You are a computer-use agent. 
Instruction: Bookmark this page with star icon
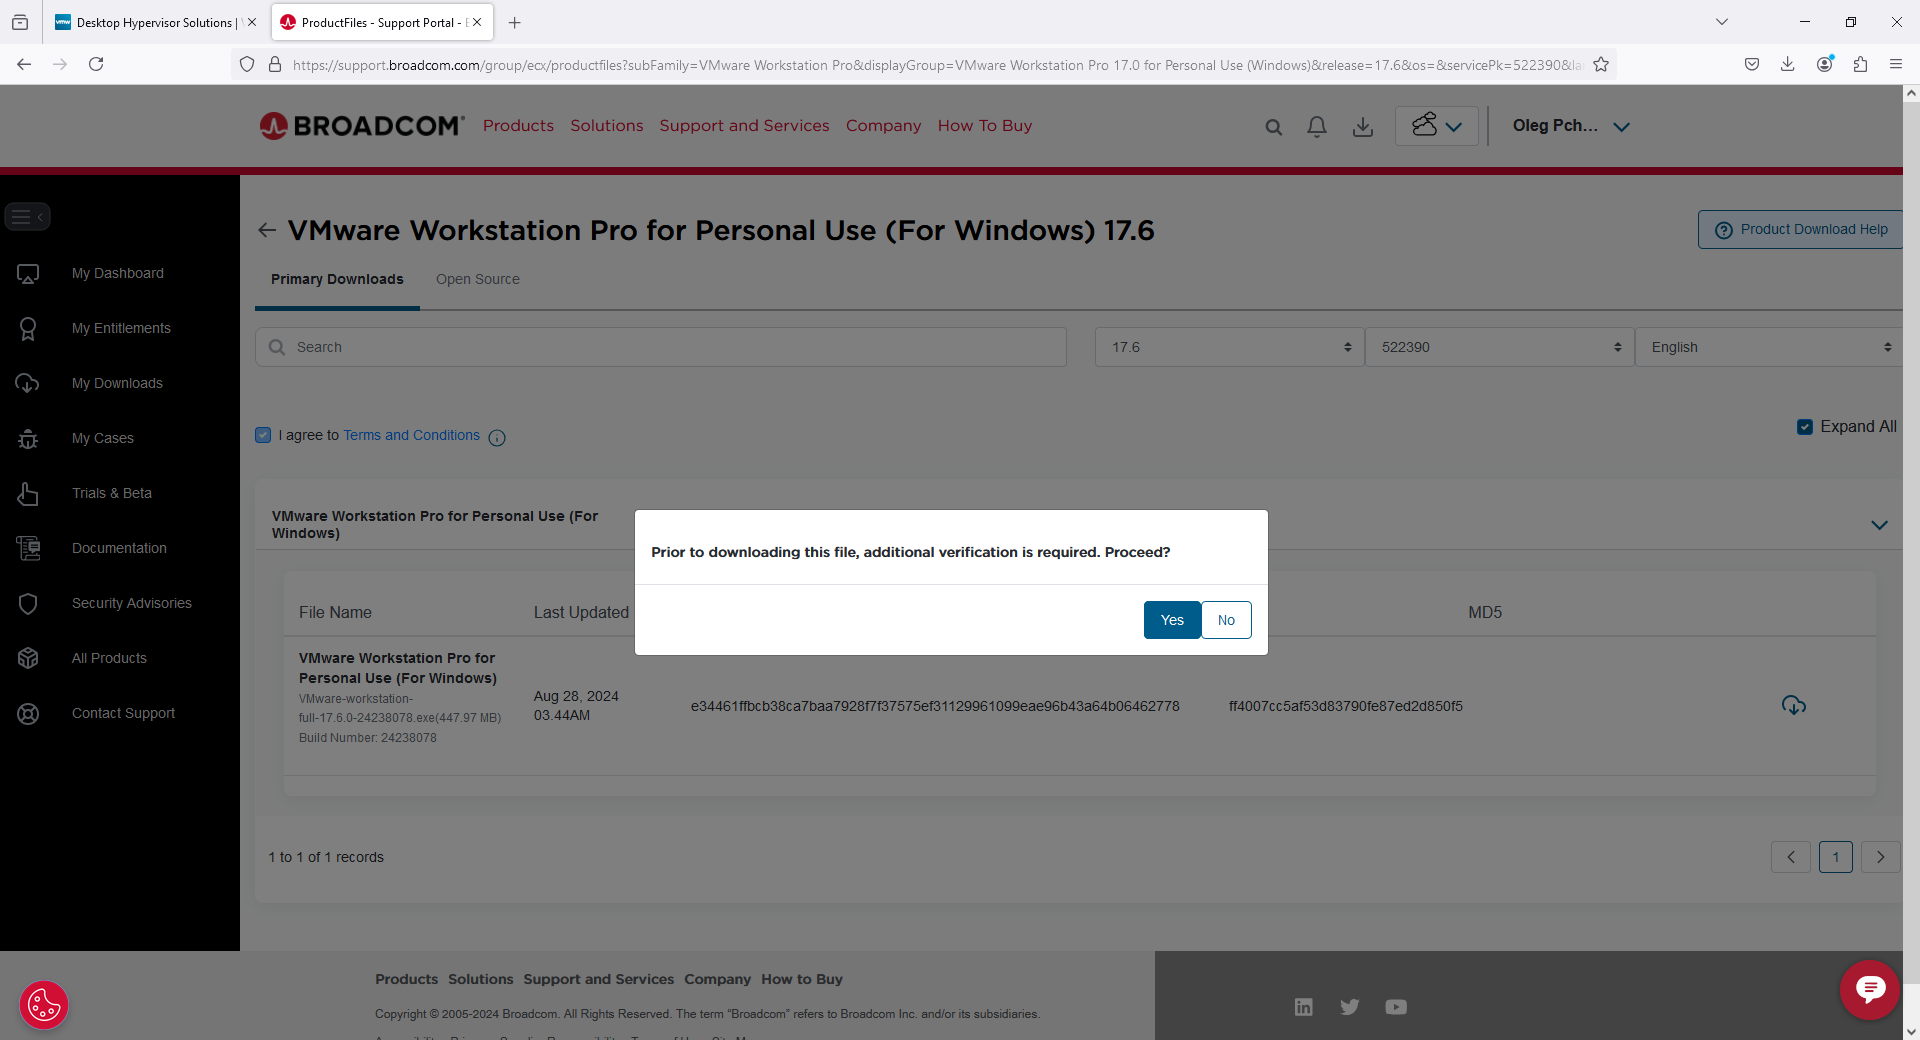coord(1601,65)
